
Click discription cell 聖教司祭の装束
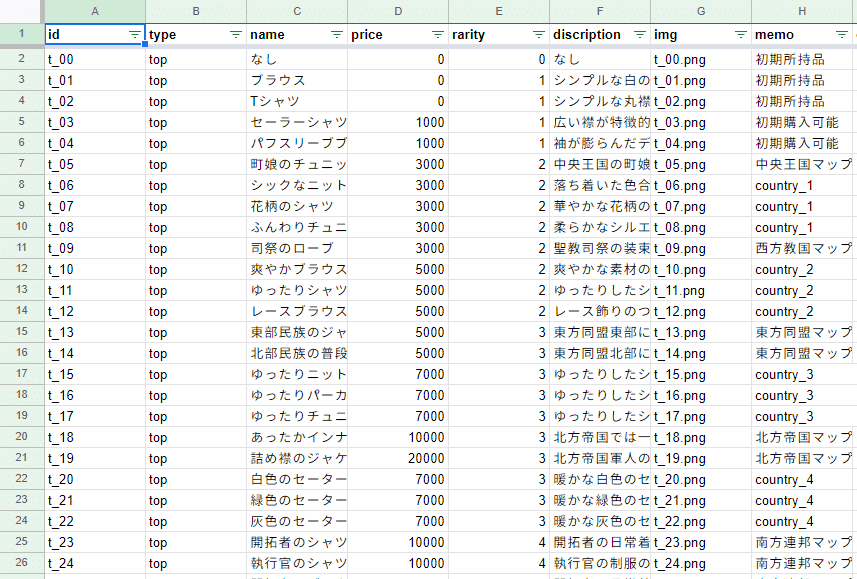point(600,248)
